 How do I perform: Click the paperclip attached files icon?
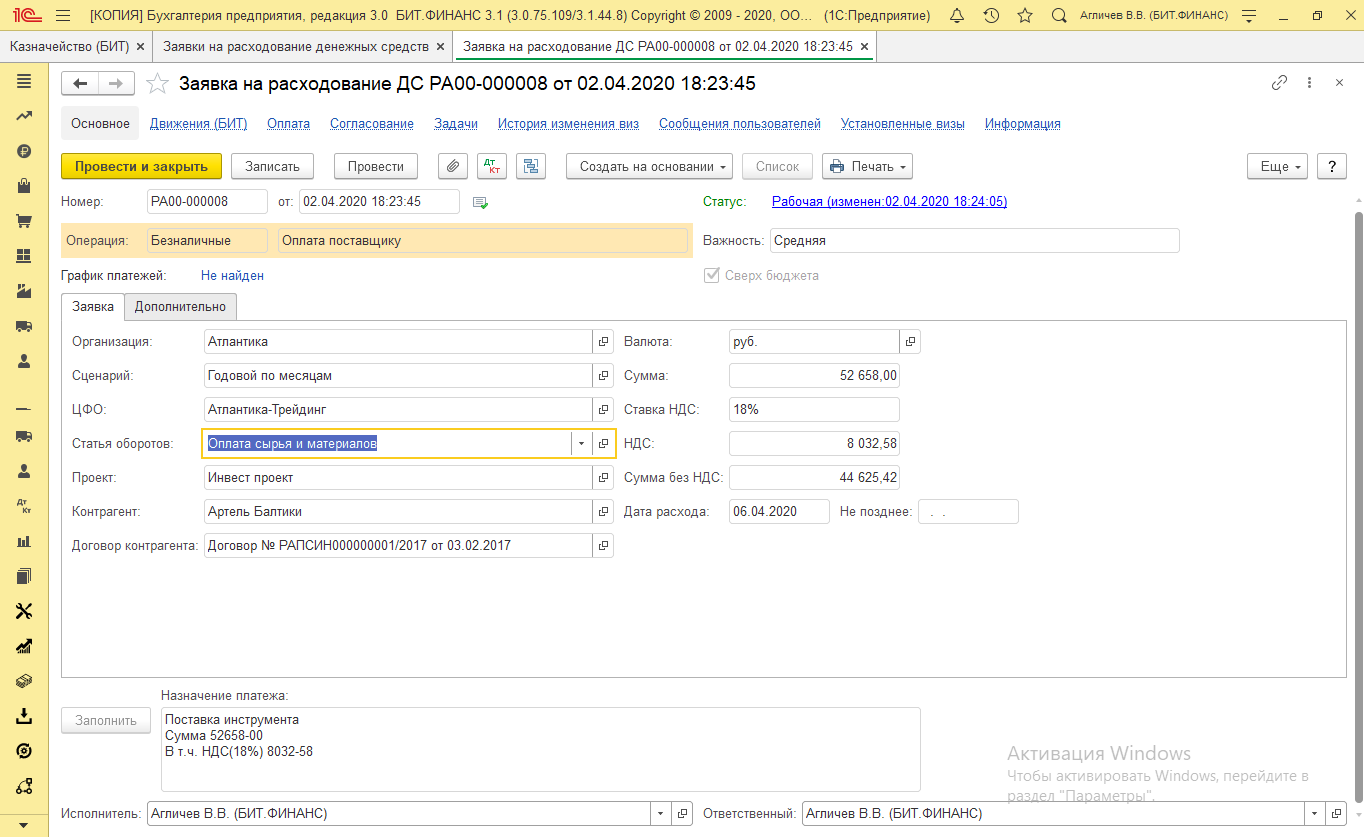click(x=453, y=167)
